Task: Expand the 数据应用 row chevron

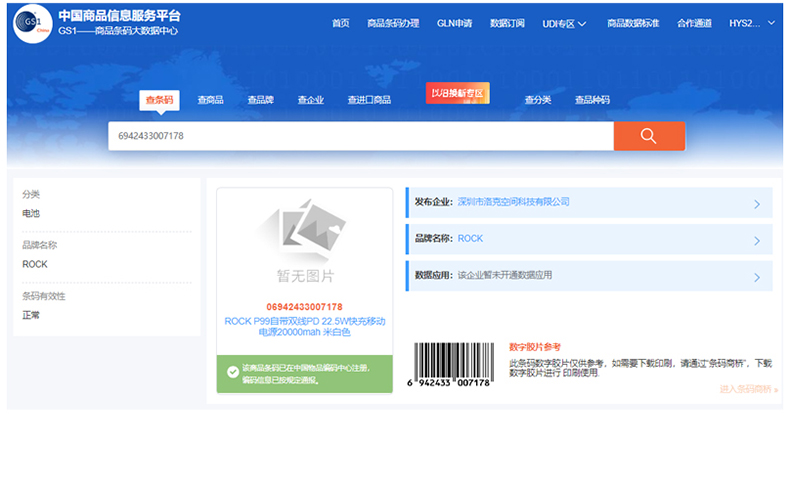Action: [757, 277]
